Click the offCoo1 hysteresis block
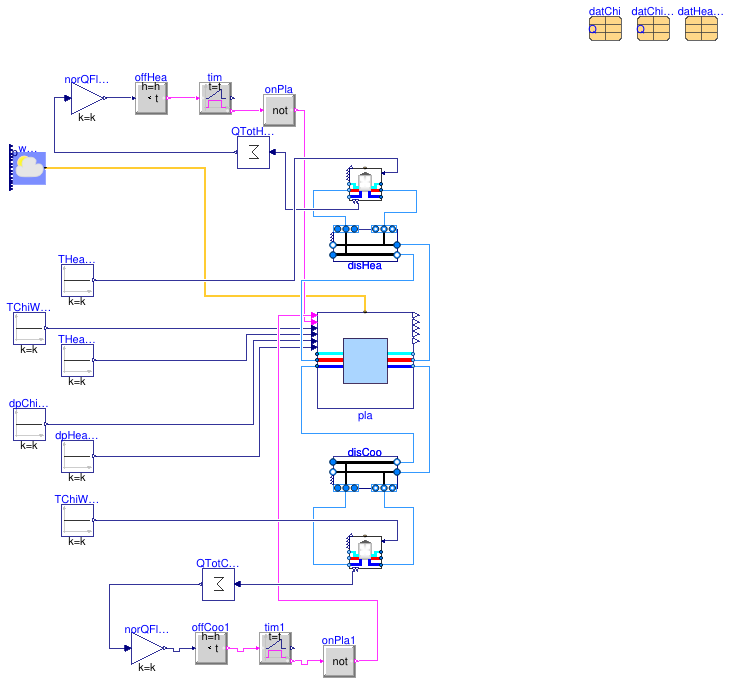Viewport: 729px width, 684px height. tap(212, 648)
